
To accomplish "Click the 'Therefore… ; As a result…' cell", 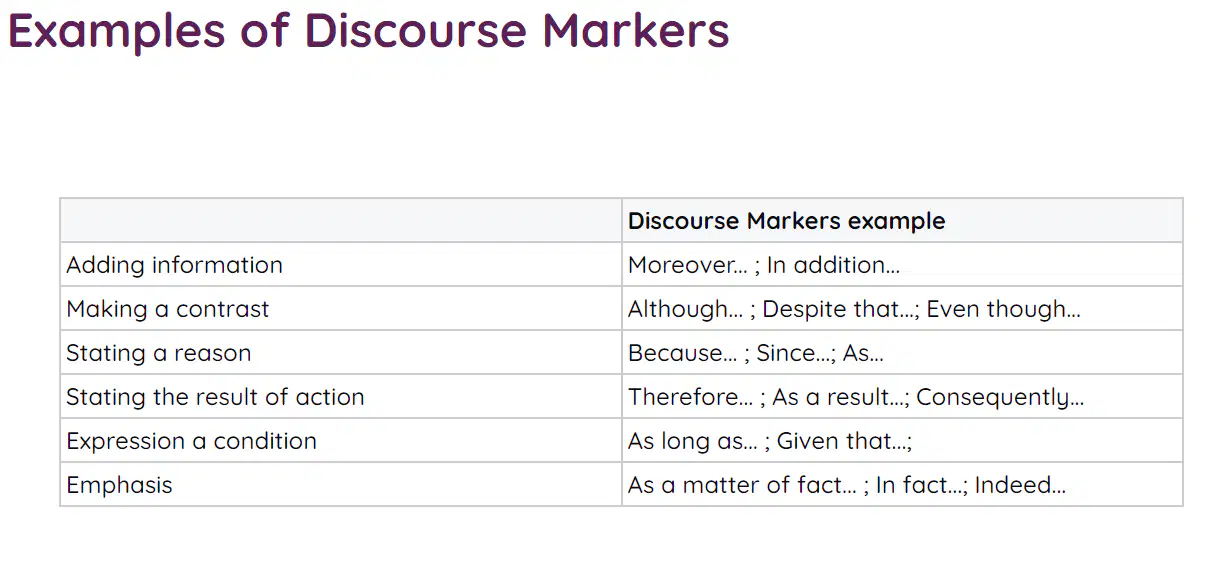I will click(902, 396).
